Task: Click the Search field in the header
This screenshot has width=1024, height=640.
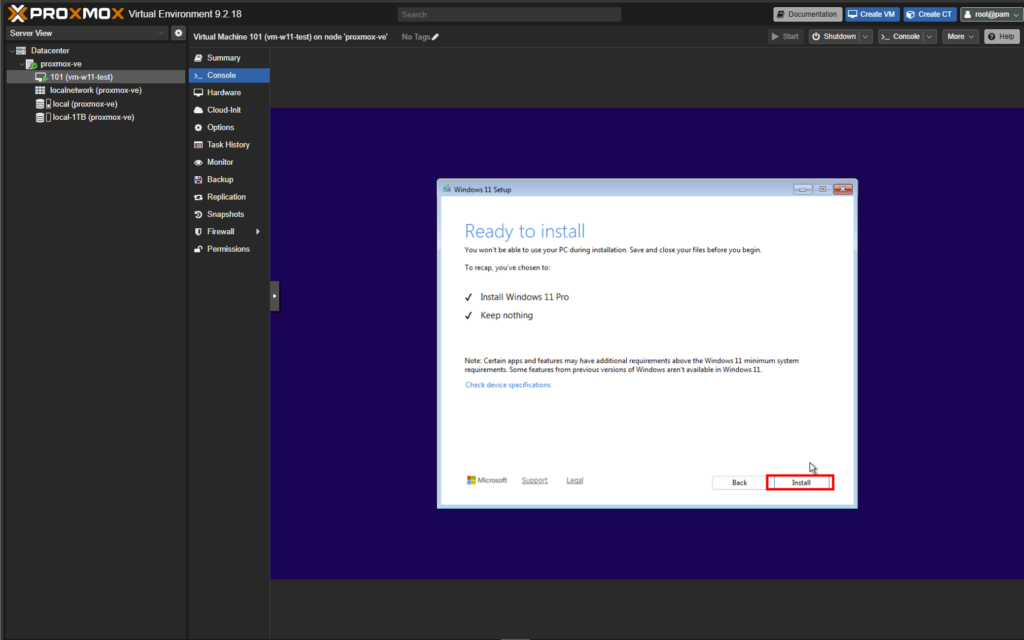Action: [x=509, y=14]
